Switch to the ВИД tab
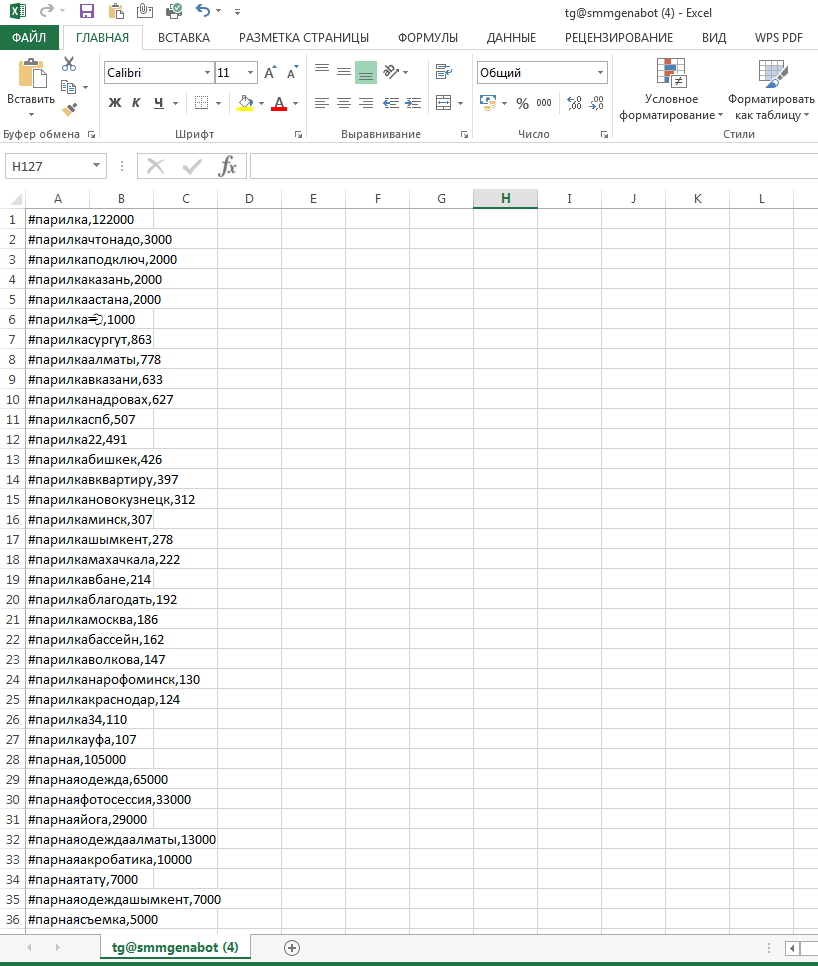This screenshot has height=966, width=818. point(714,38)
